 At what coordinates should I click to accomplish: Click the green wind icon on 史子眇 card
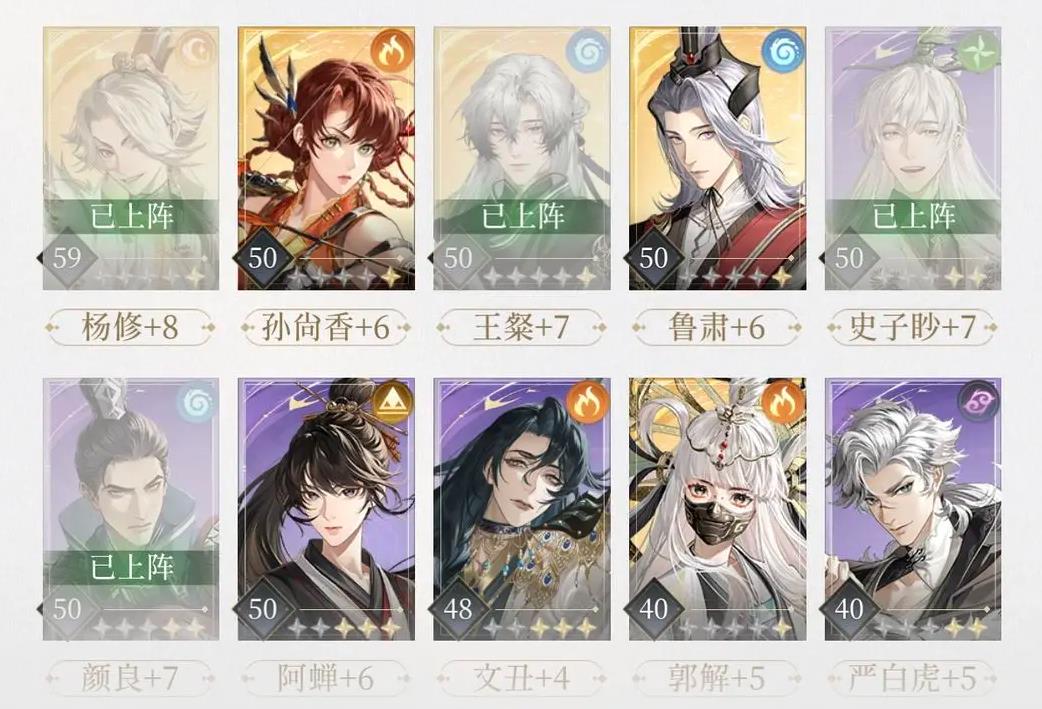click(978, 52)
